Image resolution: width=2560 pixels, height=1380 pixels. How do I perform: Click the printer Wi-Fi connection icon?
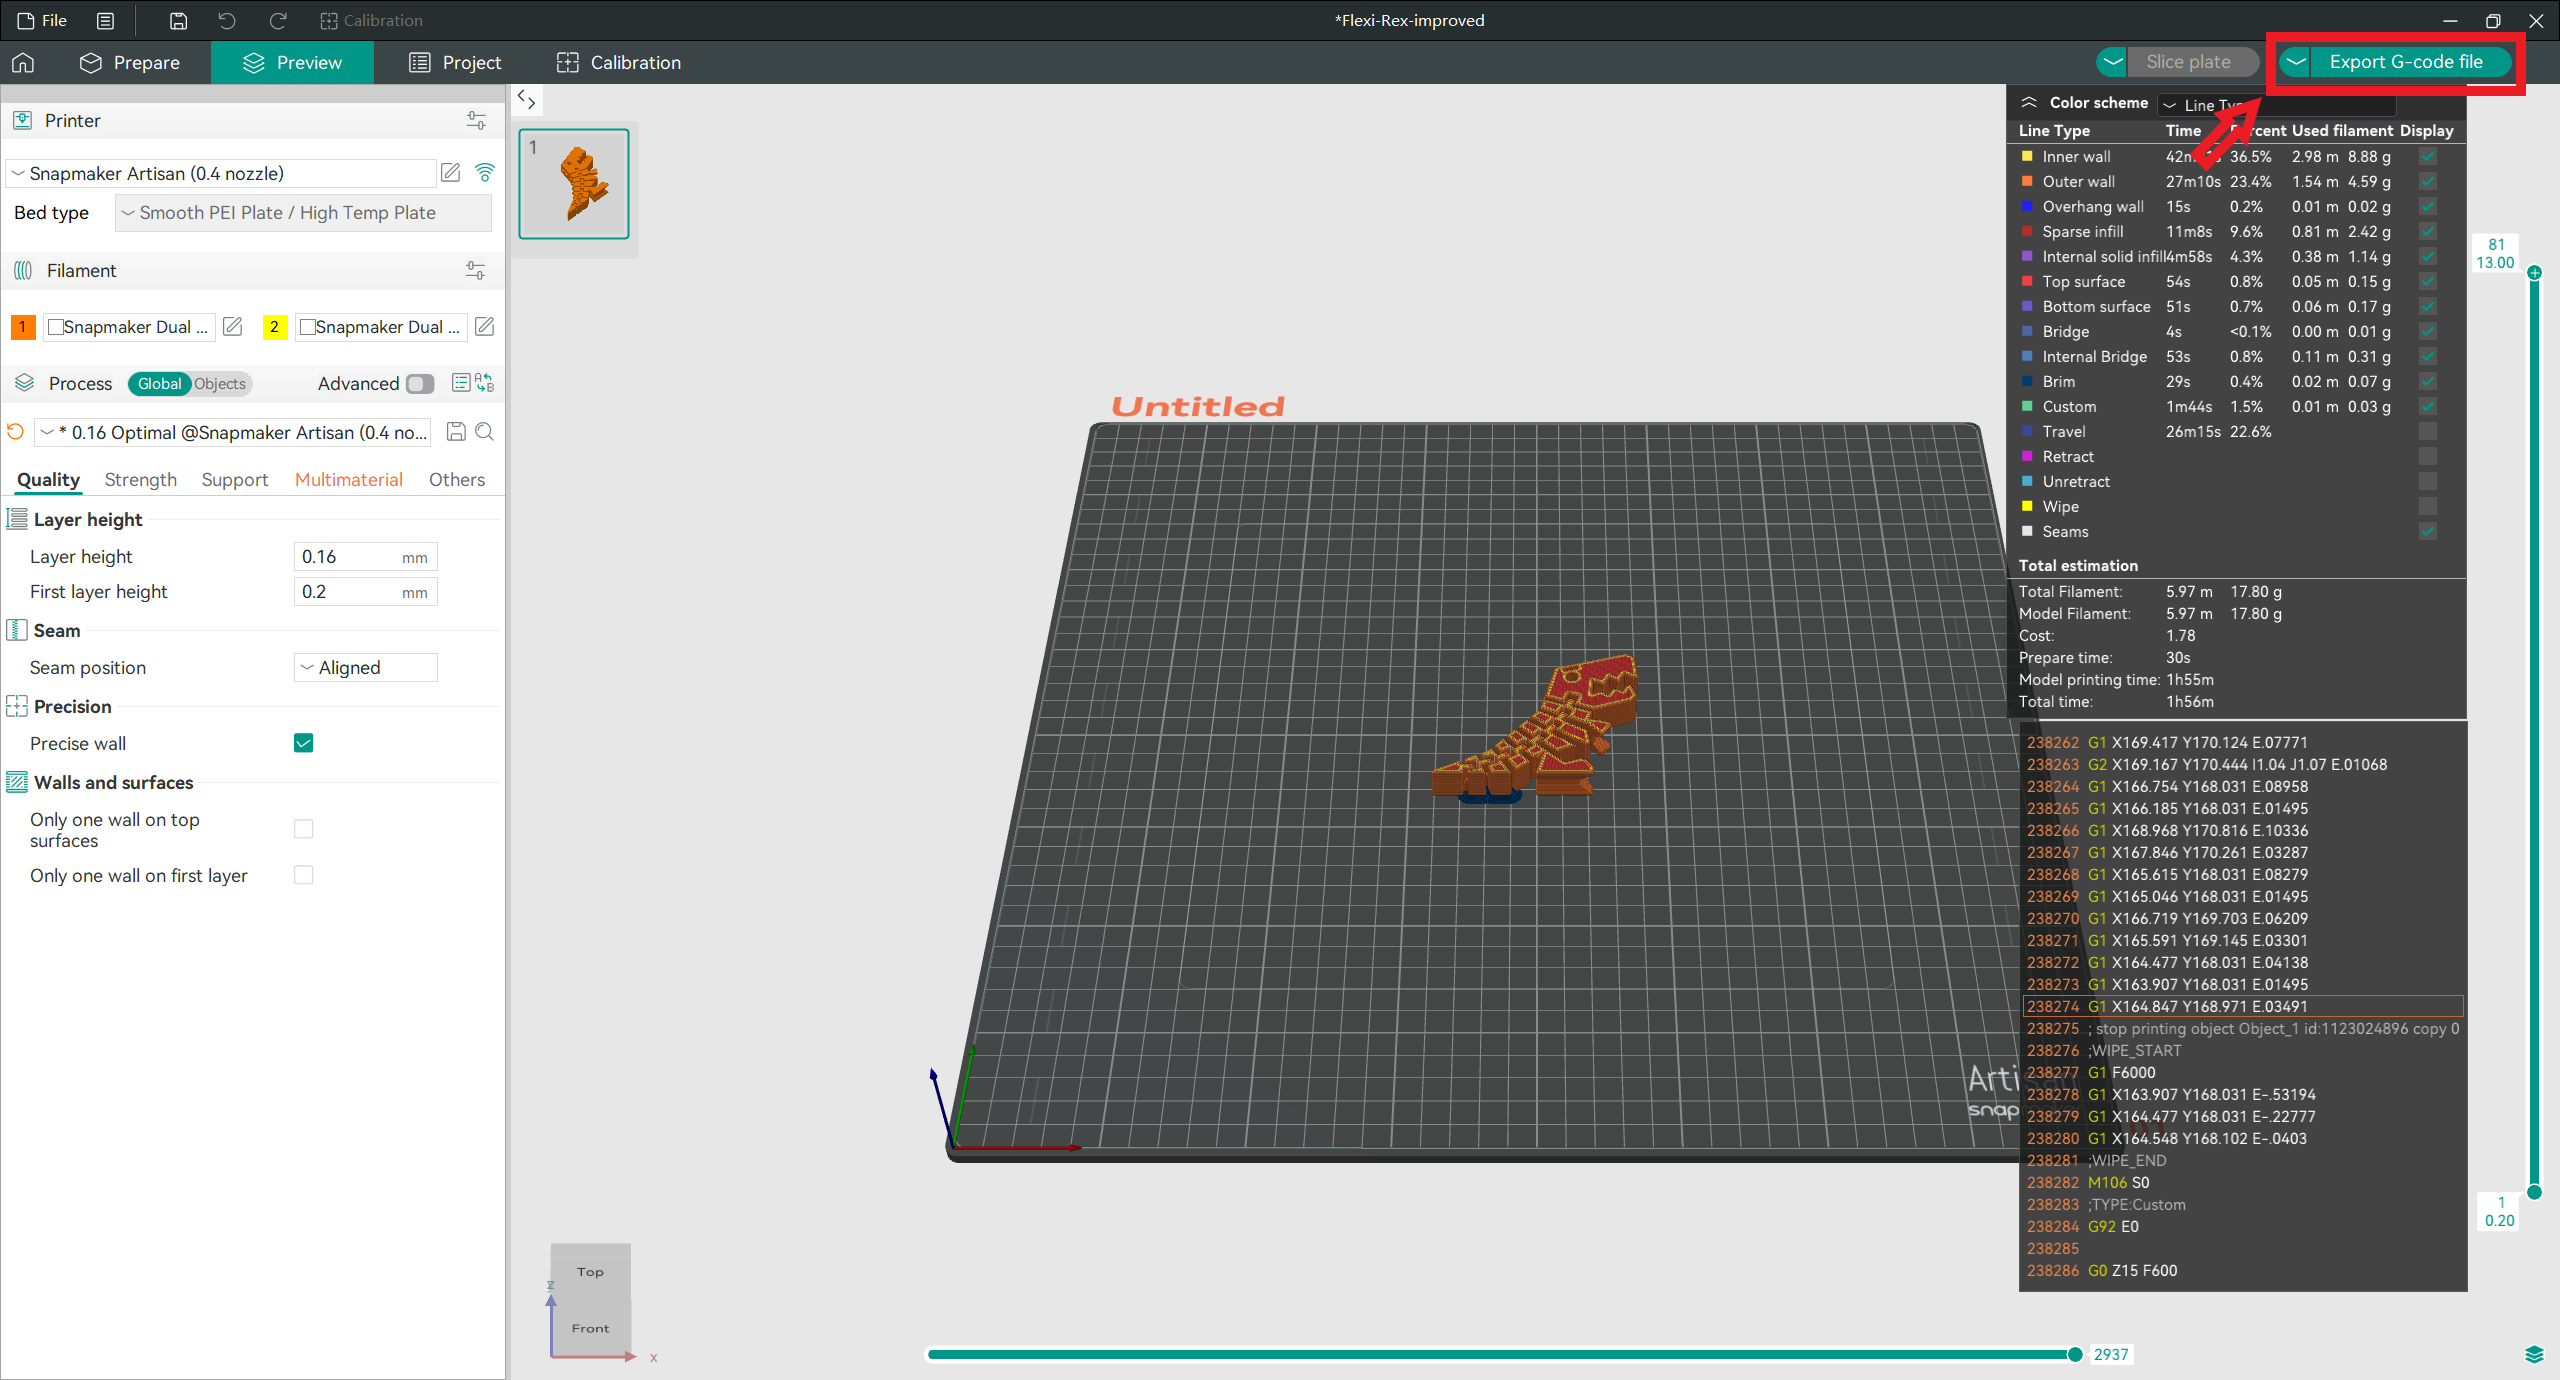[485, 173]
